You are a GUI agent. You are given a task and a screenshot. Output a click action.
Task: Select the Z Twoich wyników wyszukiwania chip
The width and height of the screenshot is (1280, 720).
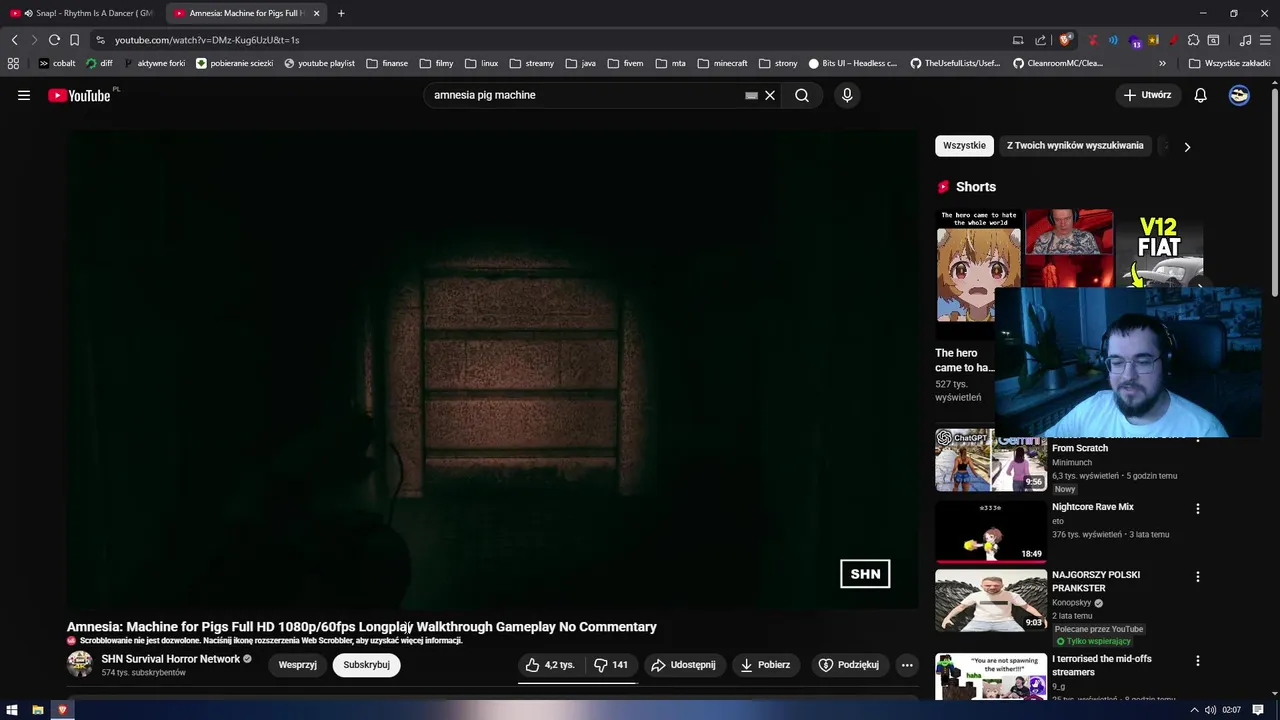tap(1075, 146)
